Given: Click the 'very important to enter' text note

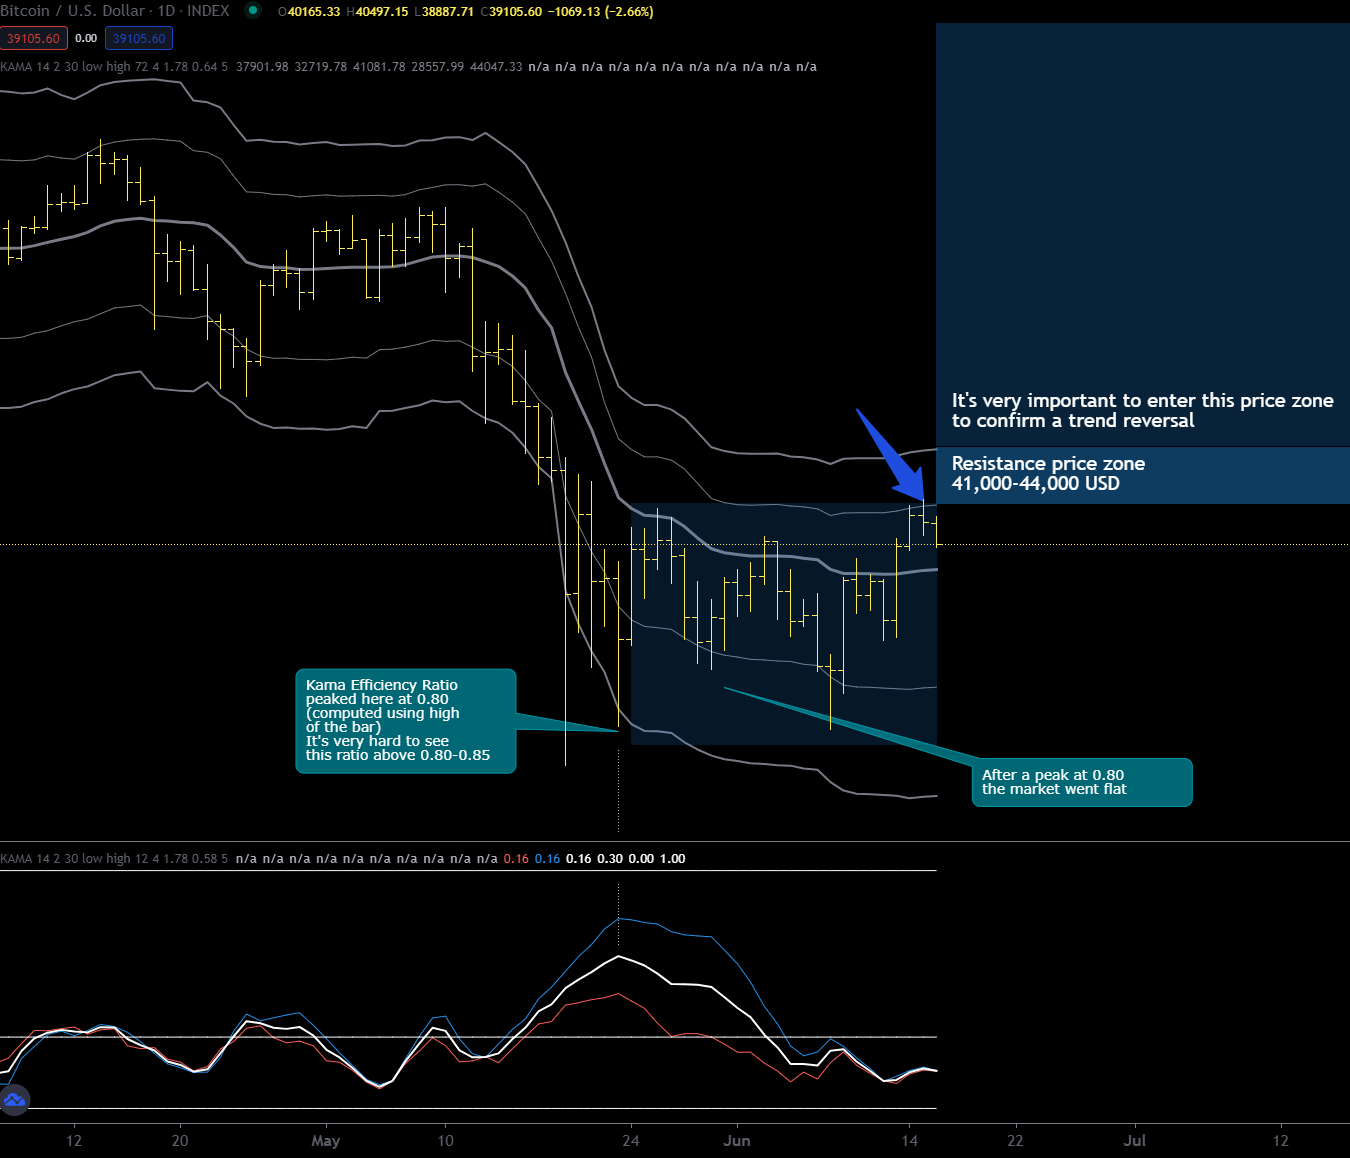Looking at the screenshot, I should click(x=1142, y=411).
